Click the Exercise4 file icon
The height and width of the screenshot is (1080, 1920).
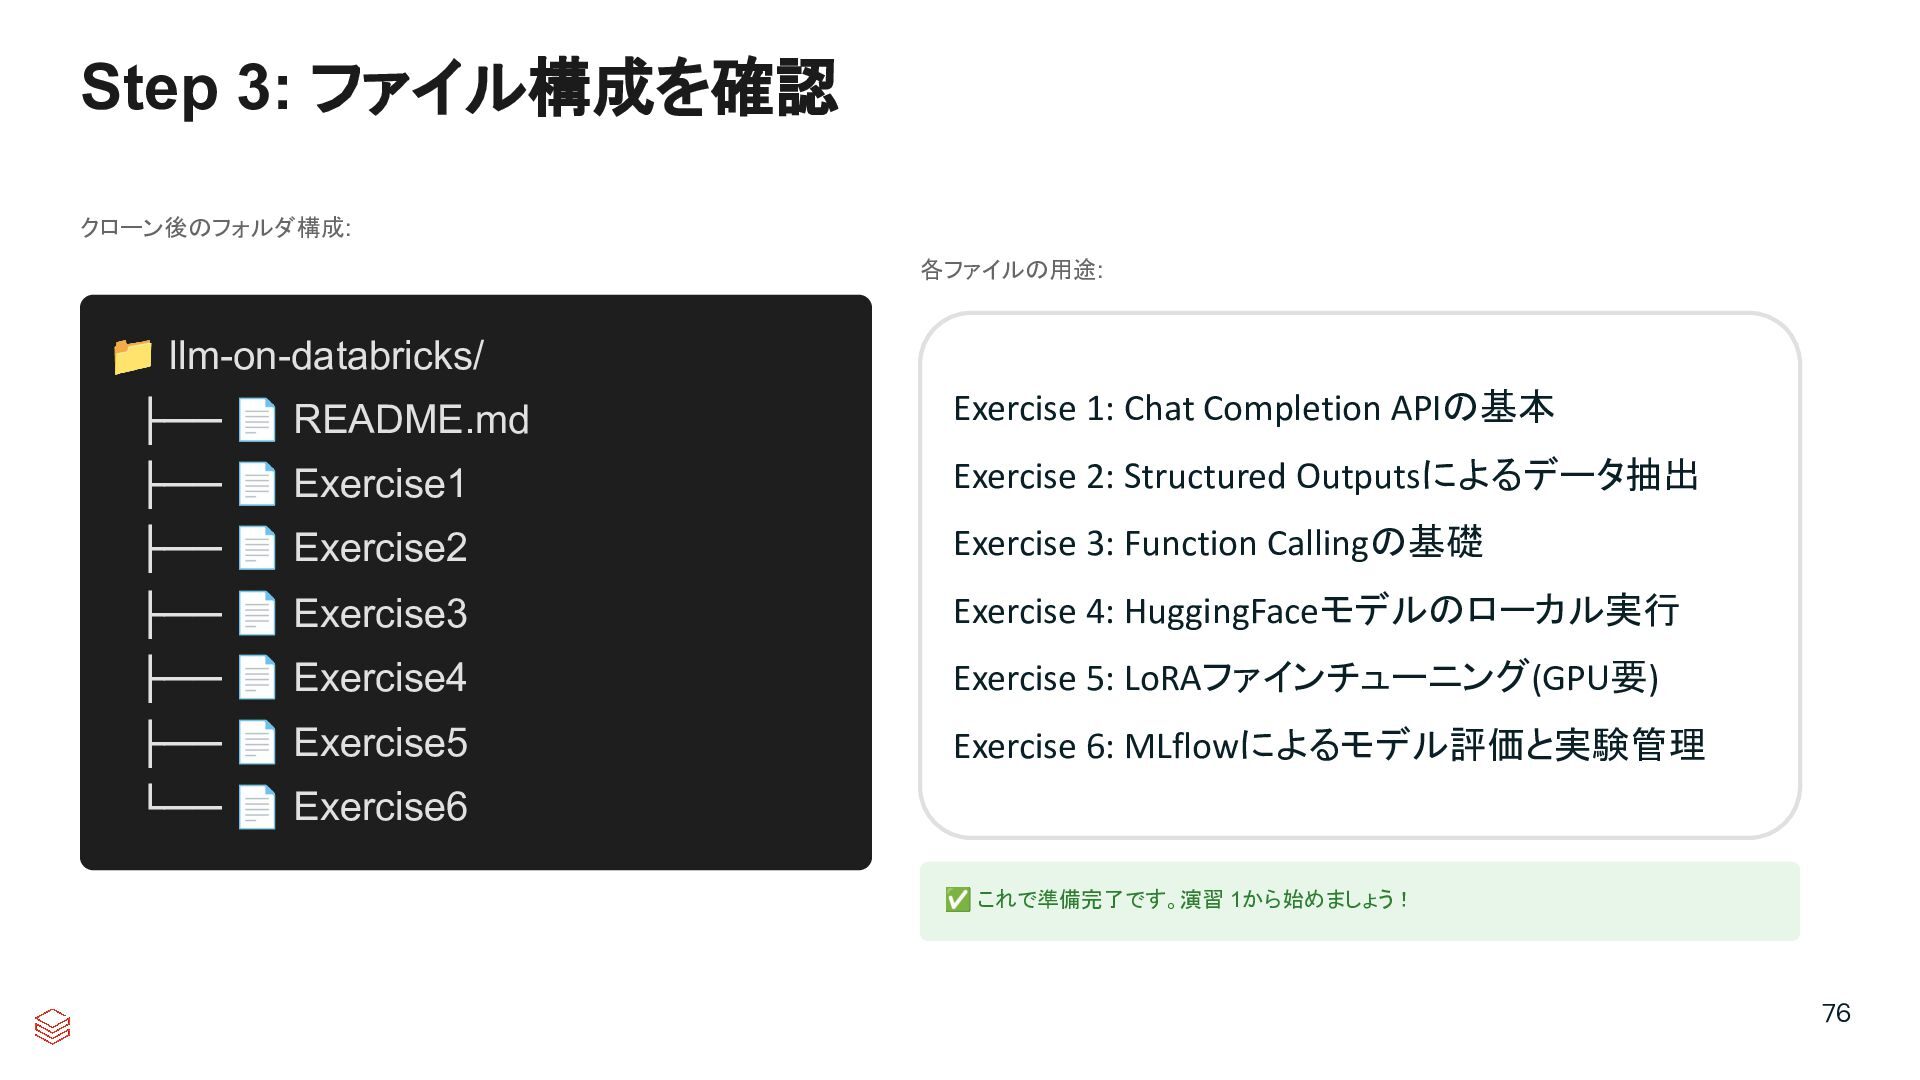pos(256,678)
